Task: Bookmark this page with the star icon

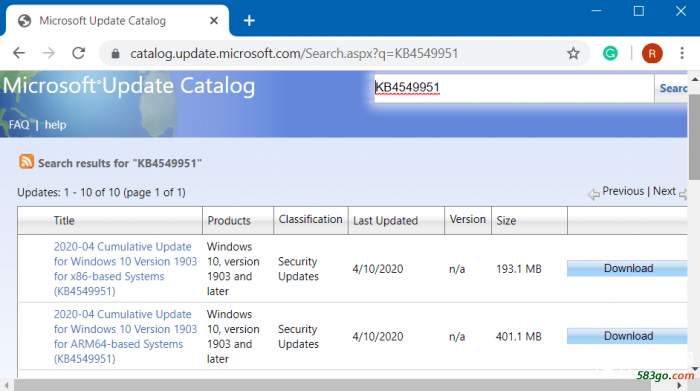Action: coord(573,54)
